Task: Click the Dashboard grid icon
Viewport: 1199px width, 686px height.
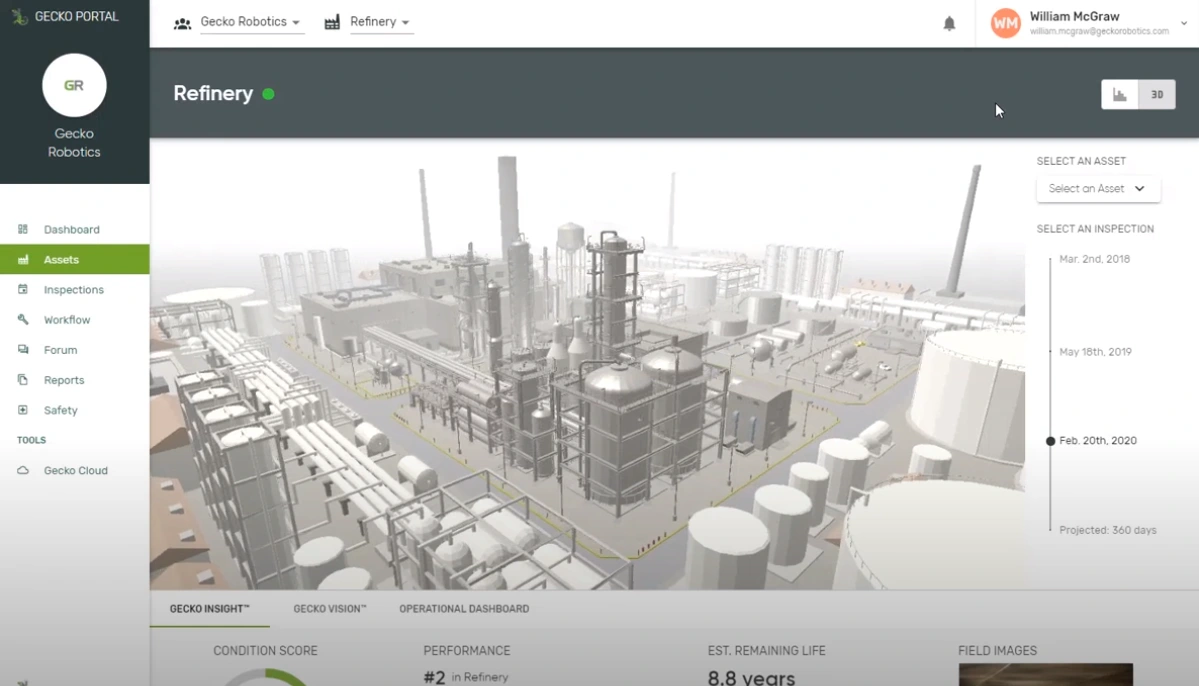Action: (23, 229)
